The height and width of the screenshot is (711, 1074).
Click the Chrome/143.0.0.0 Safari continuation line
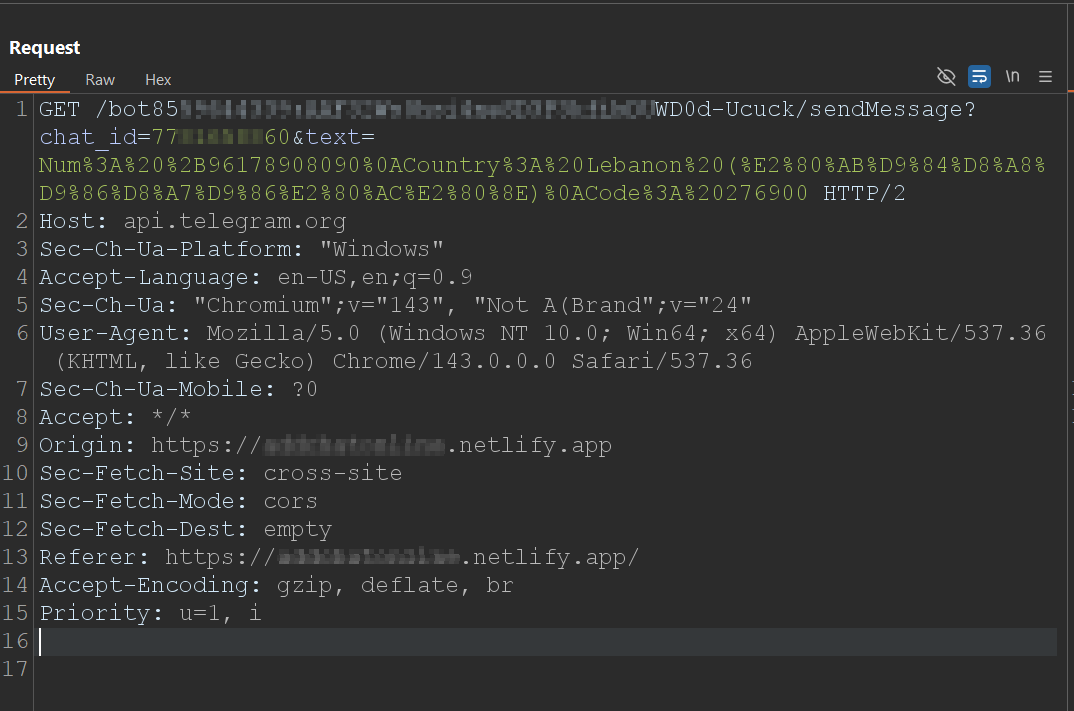pos(404,362)
